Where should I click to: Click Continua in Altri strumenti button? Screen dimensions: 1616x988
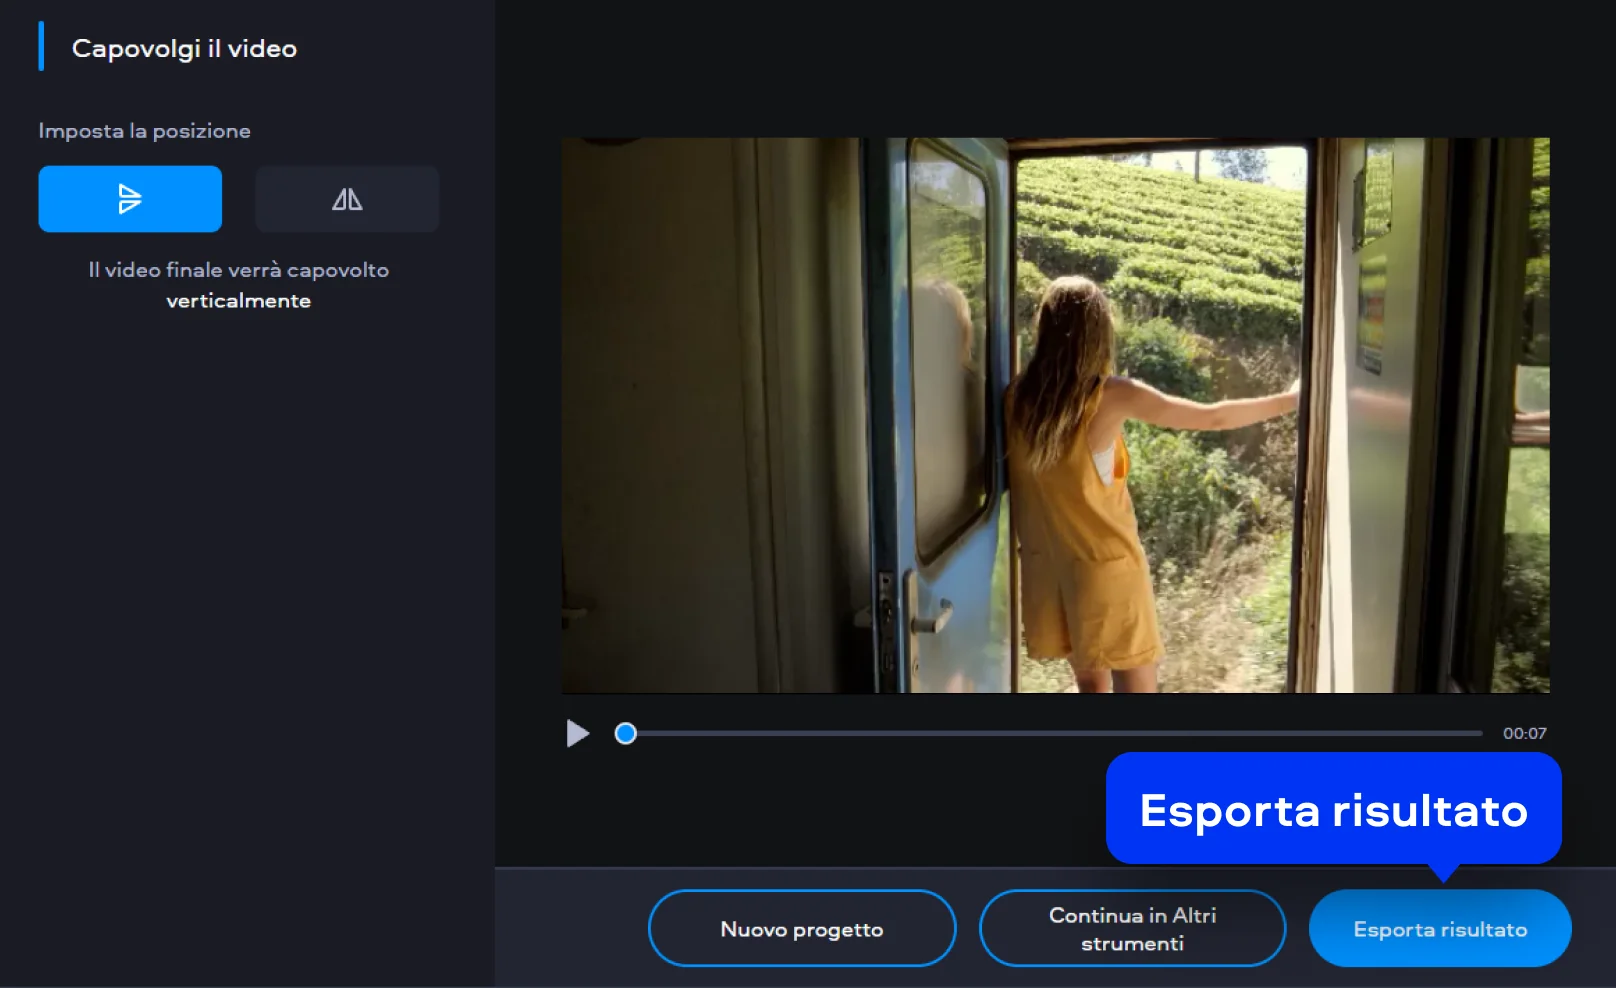(1132, 929)
